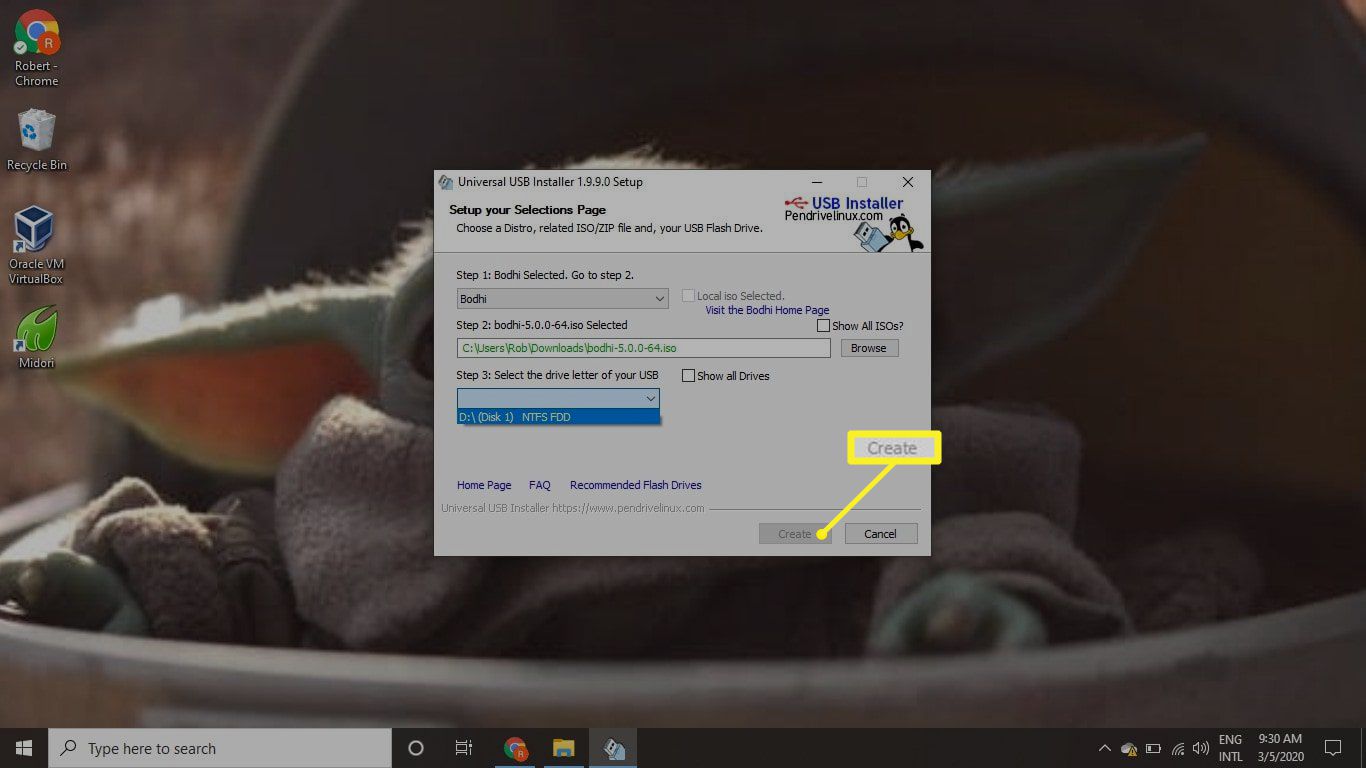
Task: Click the USB Installer Pendrivelinux logo
Action: (x=854, y=222)
